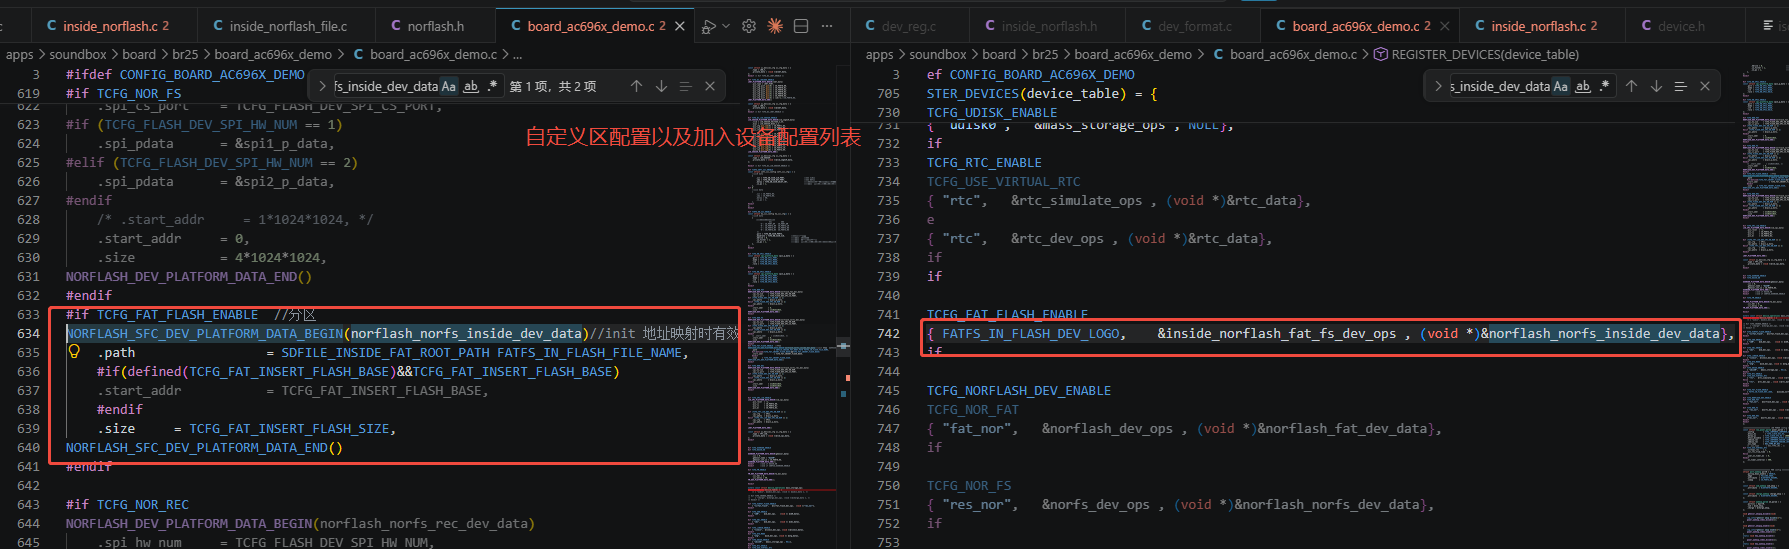Click NORFLASH_SFC_DEV_PLATFORM_DATA_END on line 640
This screenshot has height=549, width=1789.
196,448
